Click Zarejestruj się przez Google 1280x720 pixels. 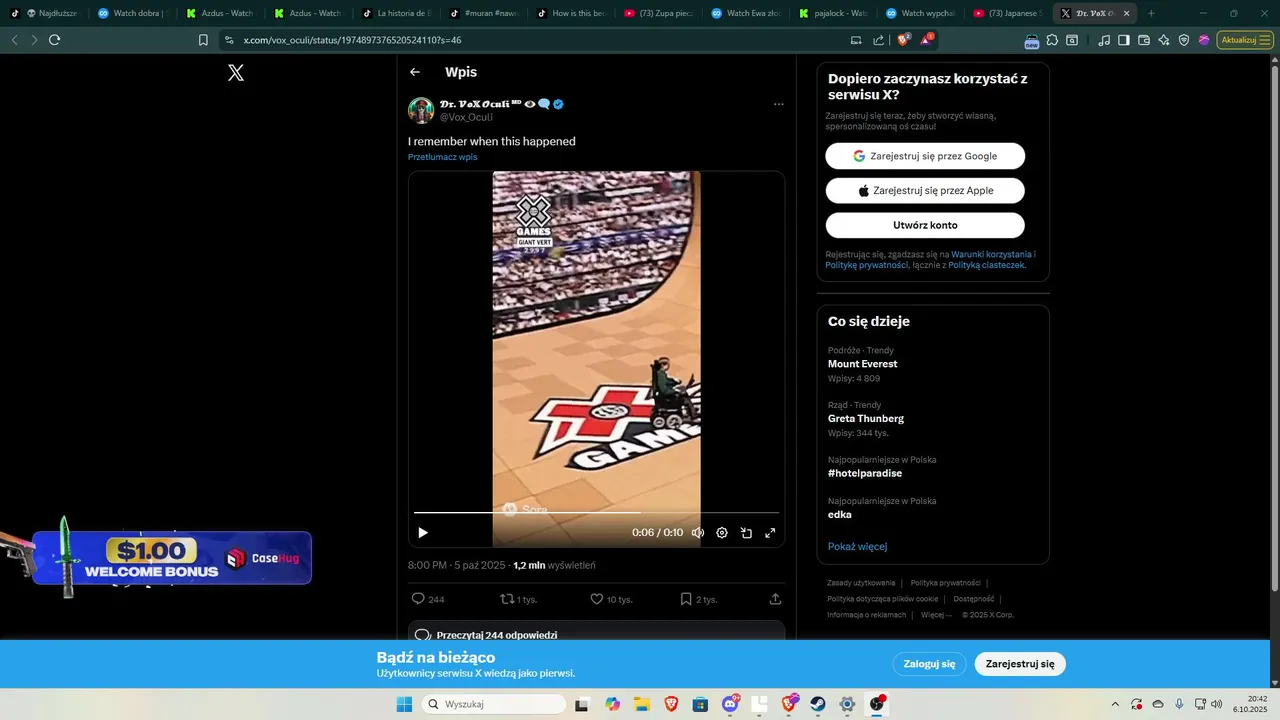(925, 156)
